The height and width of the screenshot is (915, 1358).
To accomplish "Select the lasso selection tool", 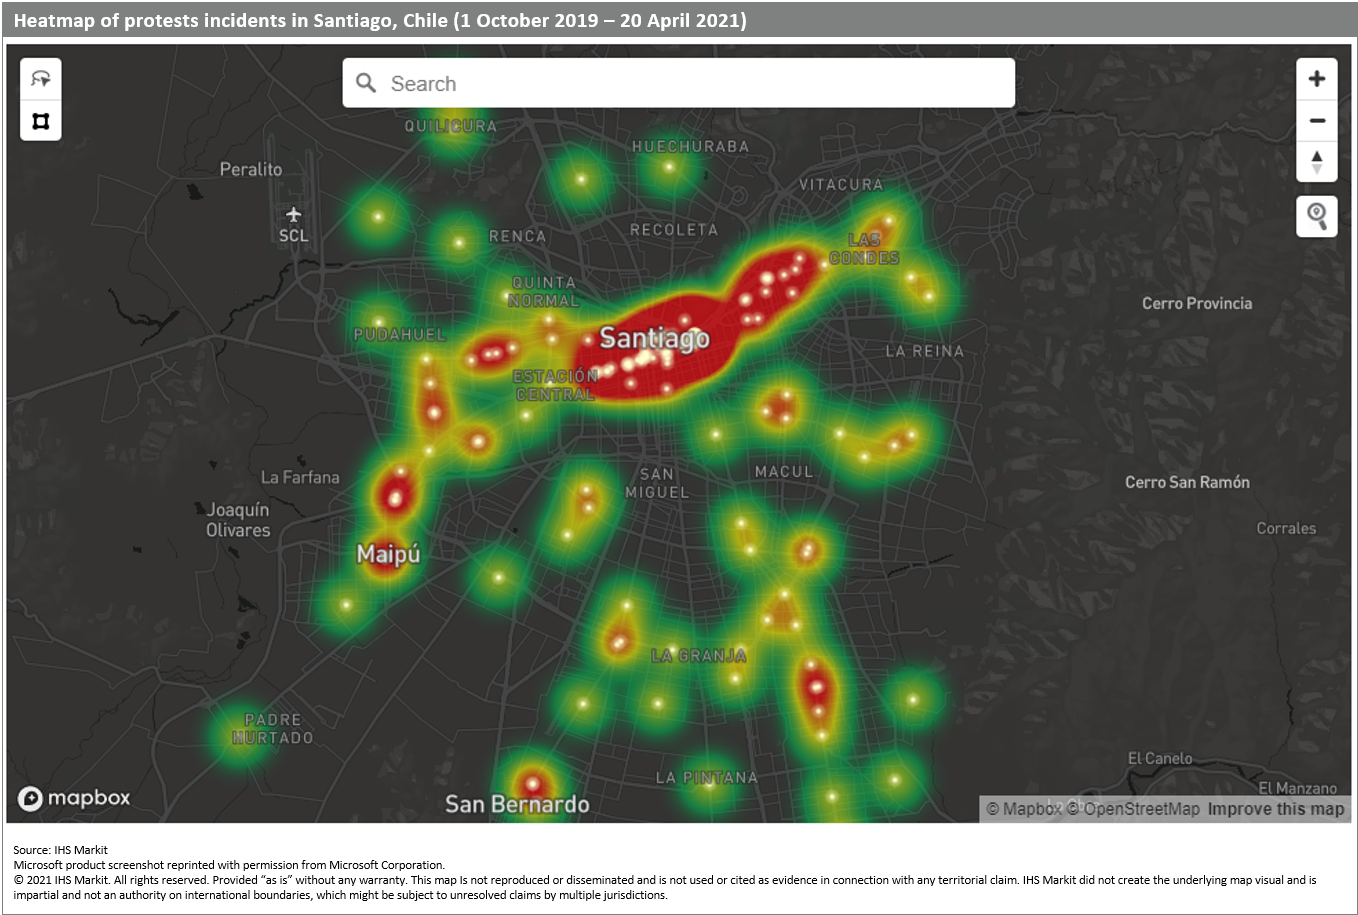I will 41,79.
